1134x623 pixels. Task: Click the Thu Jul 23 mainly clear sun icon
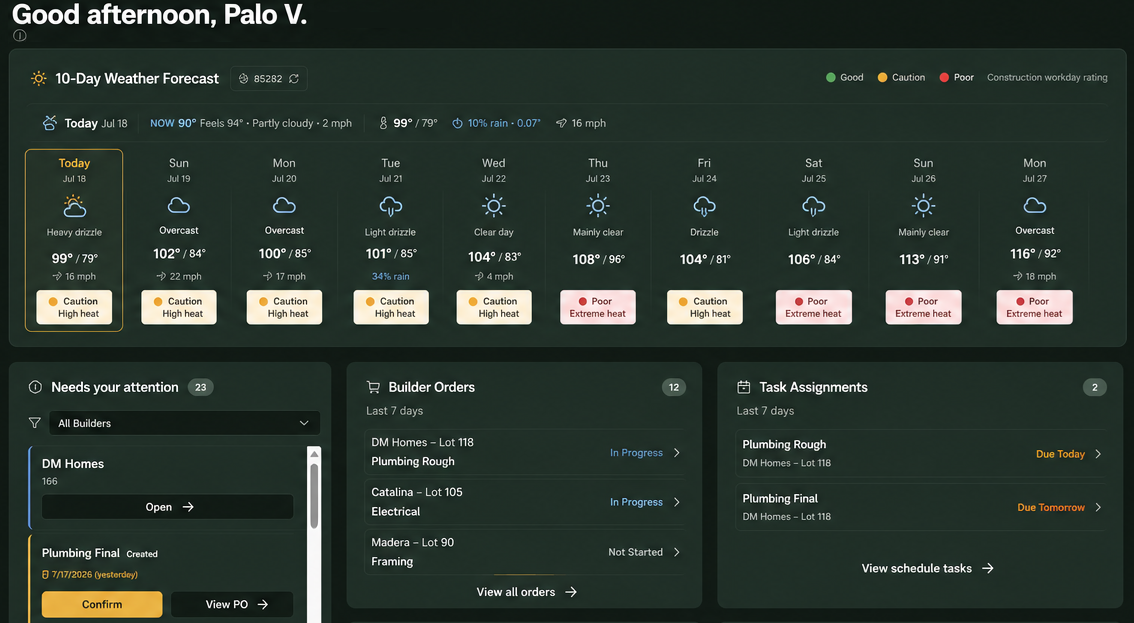(x=597, y=206)
